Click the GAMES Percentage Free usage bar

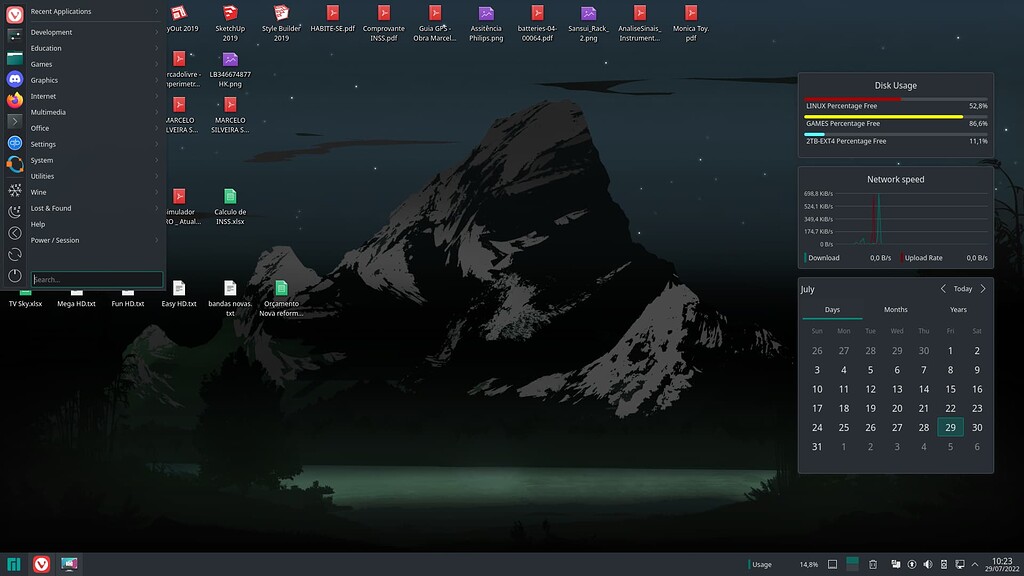pos(895,120)
